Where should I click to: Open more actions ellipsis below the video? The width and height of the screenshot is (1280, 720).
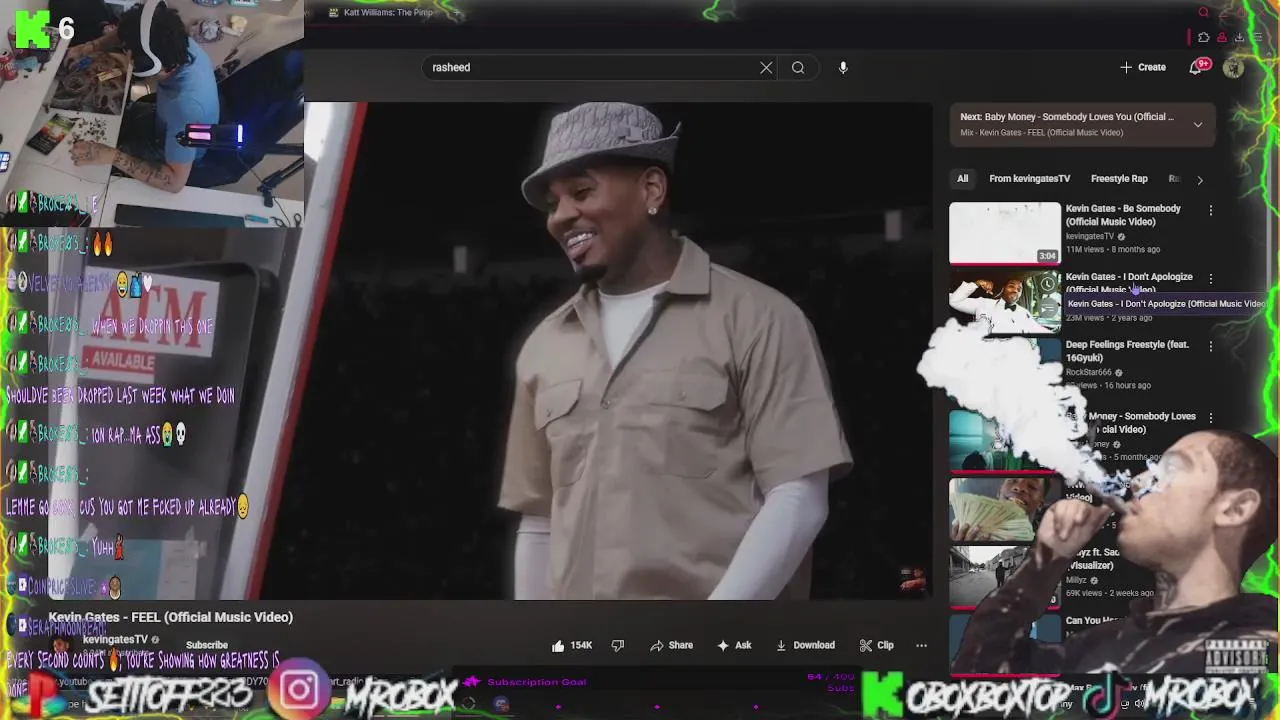pyautogui.click(x=922, y=646)
